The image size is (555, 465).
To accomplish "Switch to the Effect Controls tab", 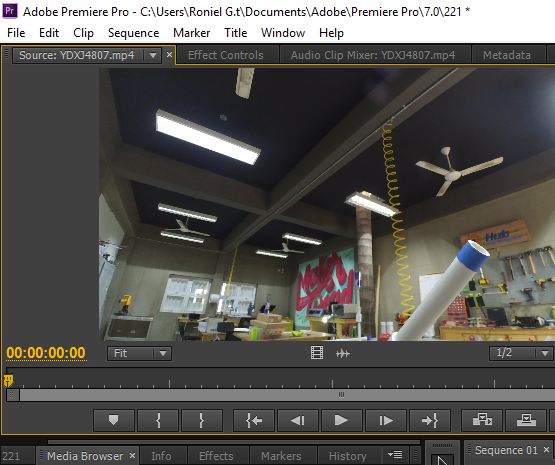I will [226, 55].
